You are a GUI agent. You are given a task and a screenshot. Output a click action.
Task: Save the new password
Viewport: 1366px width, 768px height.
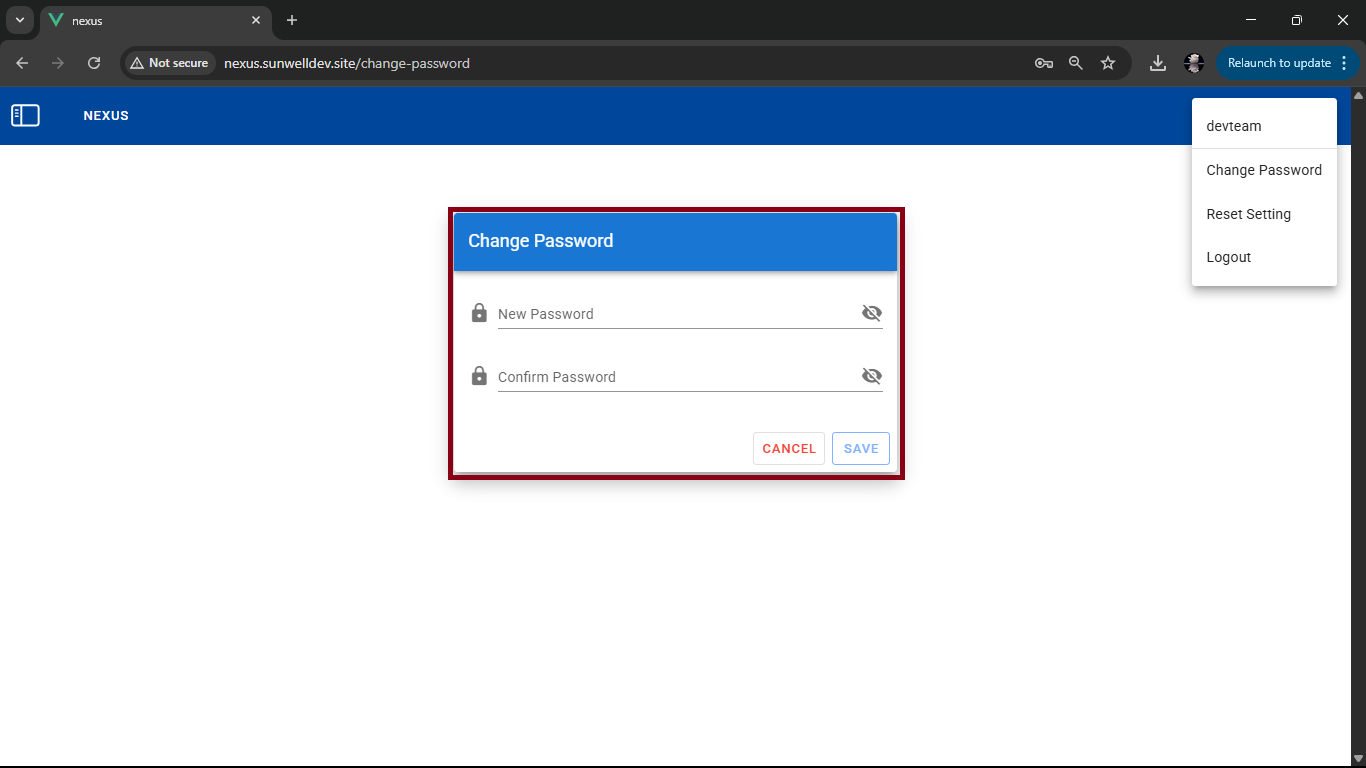tap(860, 448)
